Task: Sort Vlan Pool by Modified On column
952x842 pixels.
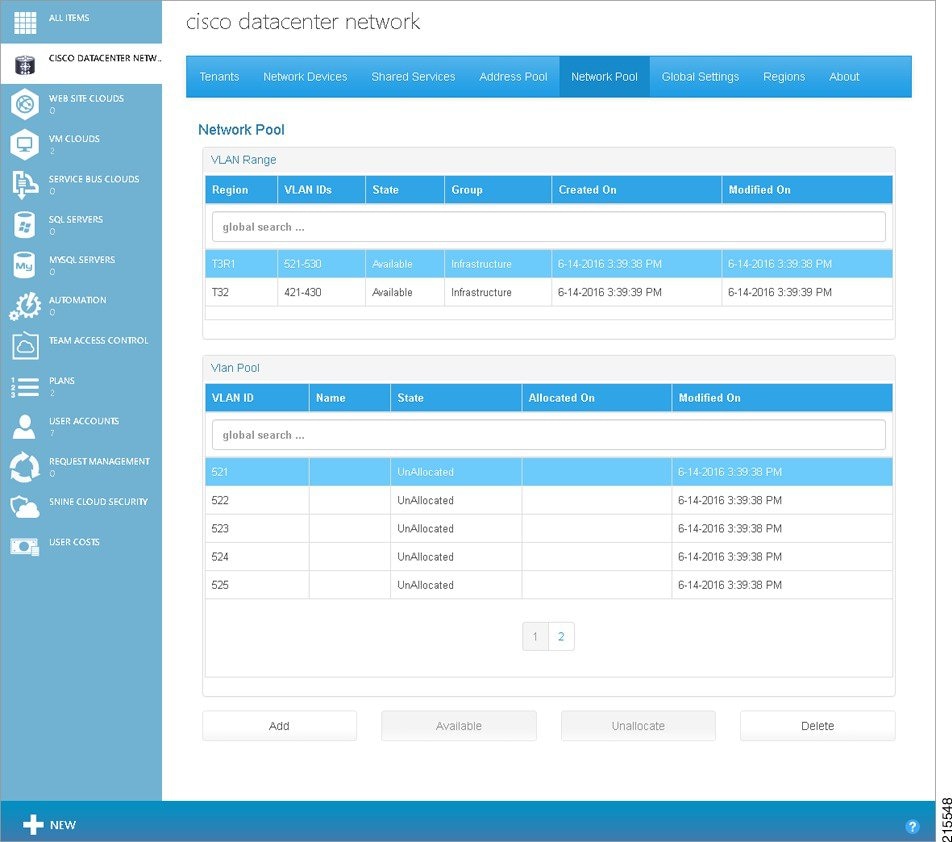Action: [x=782, y=398]
